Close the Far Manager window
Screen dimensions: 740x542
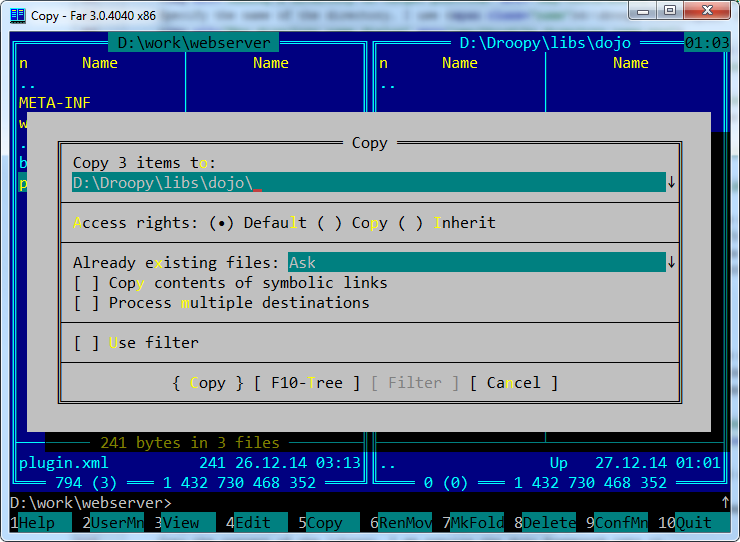click(x=707, y=10)
